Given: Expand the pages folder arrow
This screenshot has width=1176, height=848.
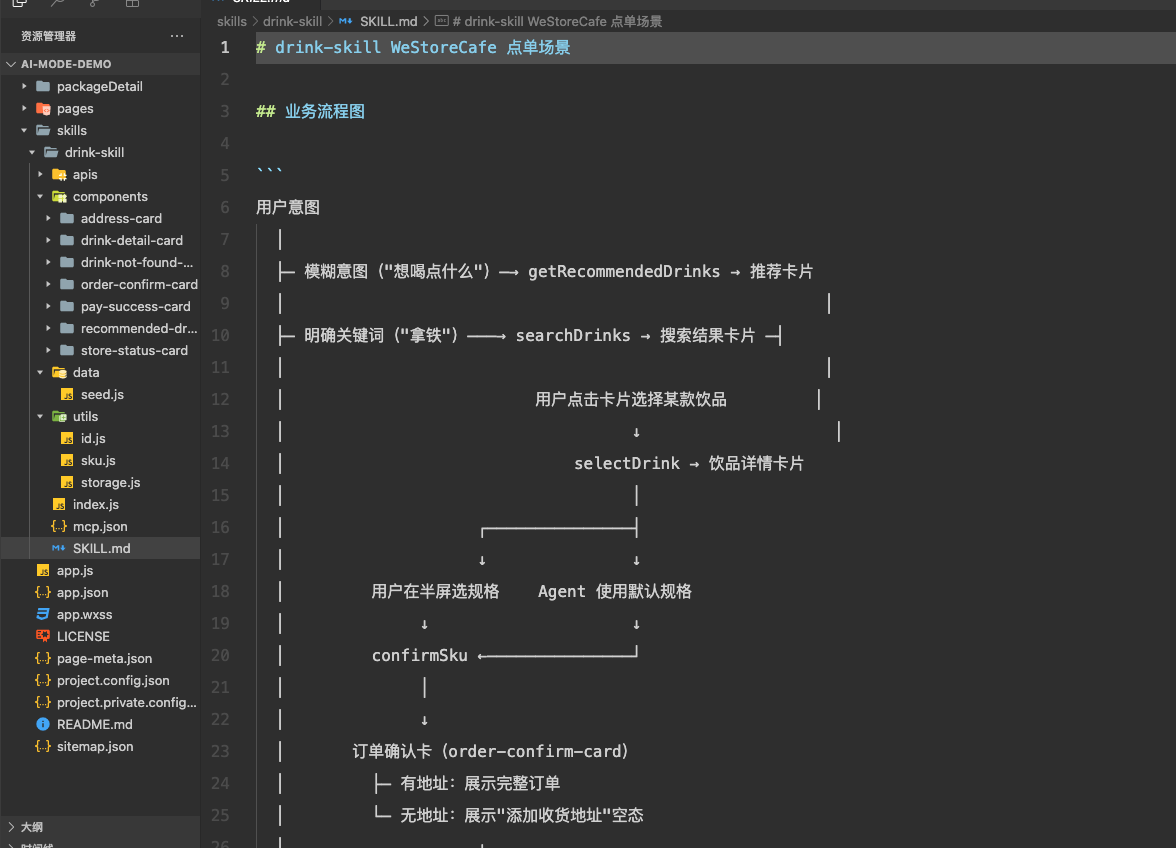Looking at the screenshot, I should click(25, 108).
